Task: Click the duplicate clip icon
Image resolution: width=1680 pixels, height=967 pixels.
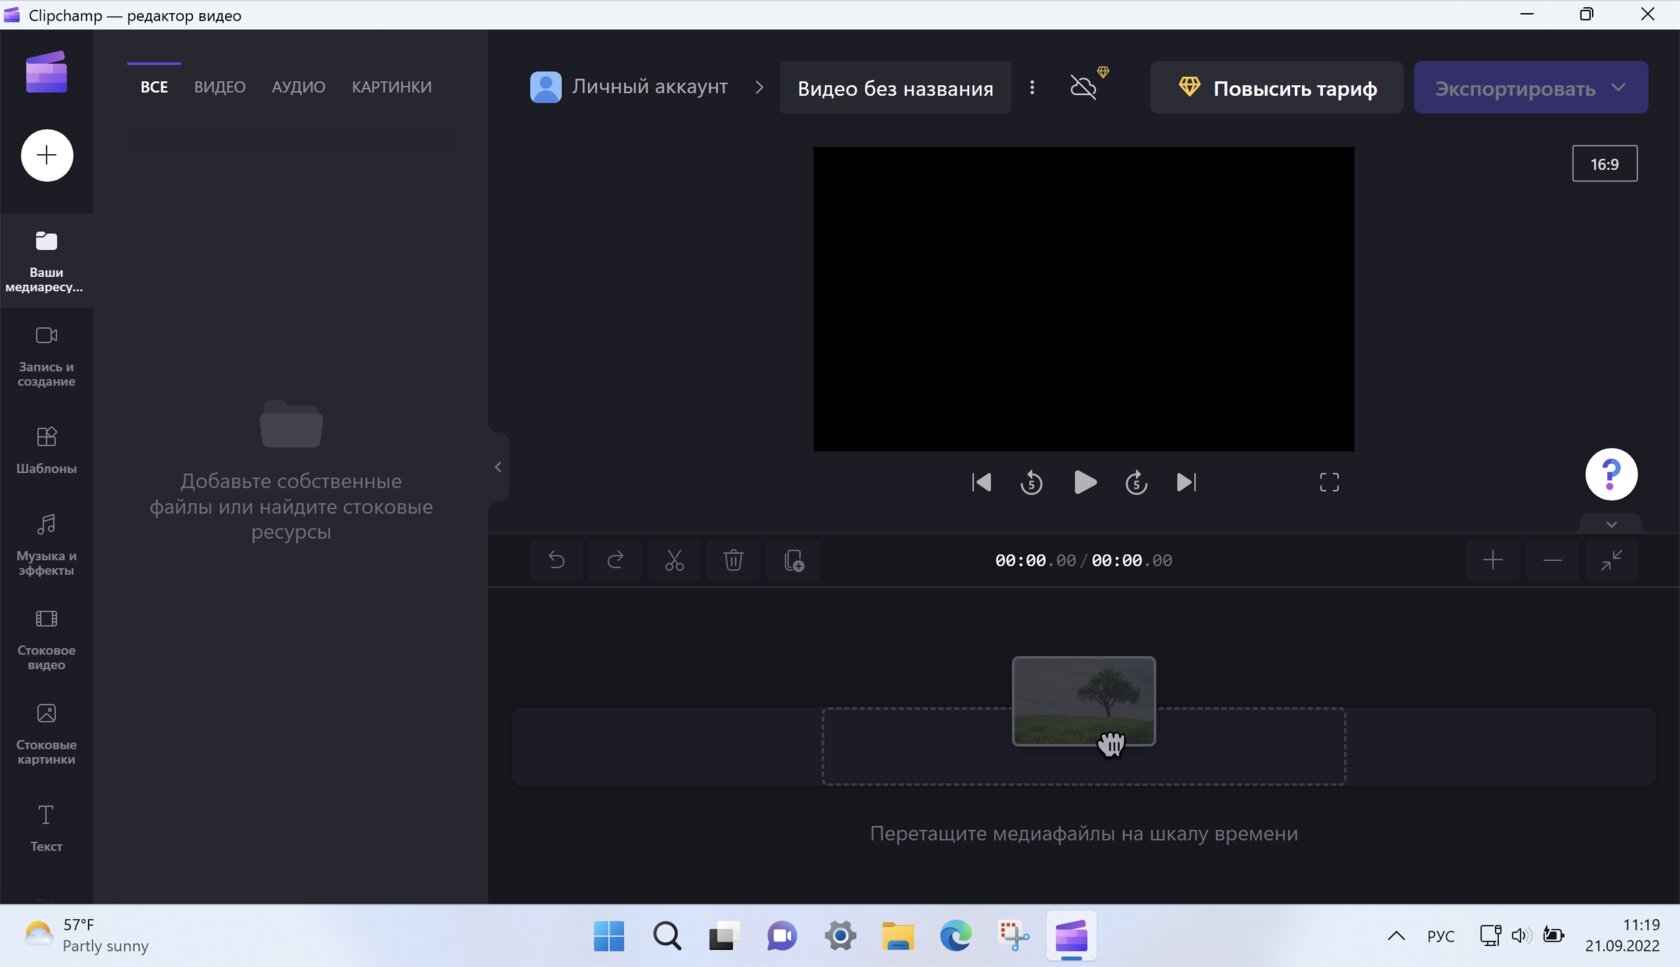Action: tap(793, 561)
